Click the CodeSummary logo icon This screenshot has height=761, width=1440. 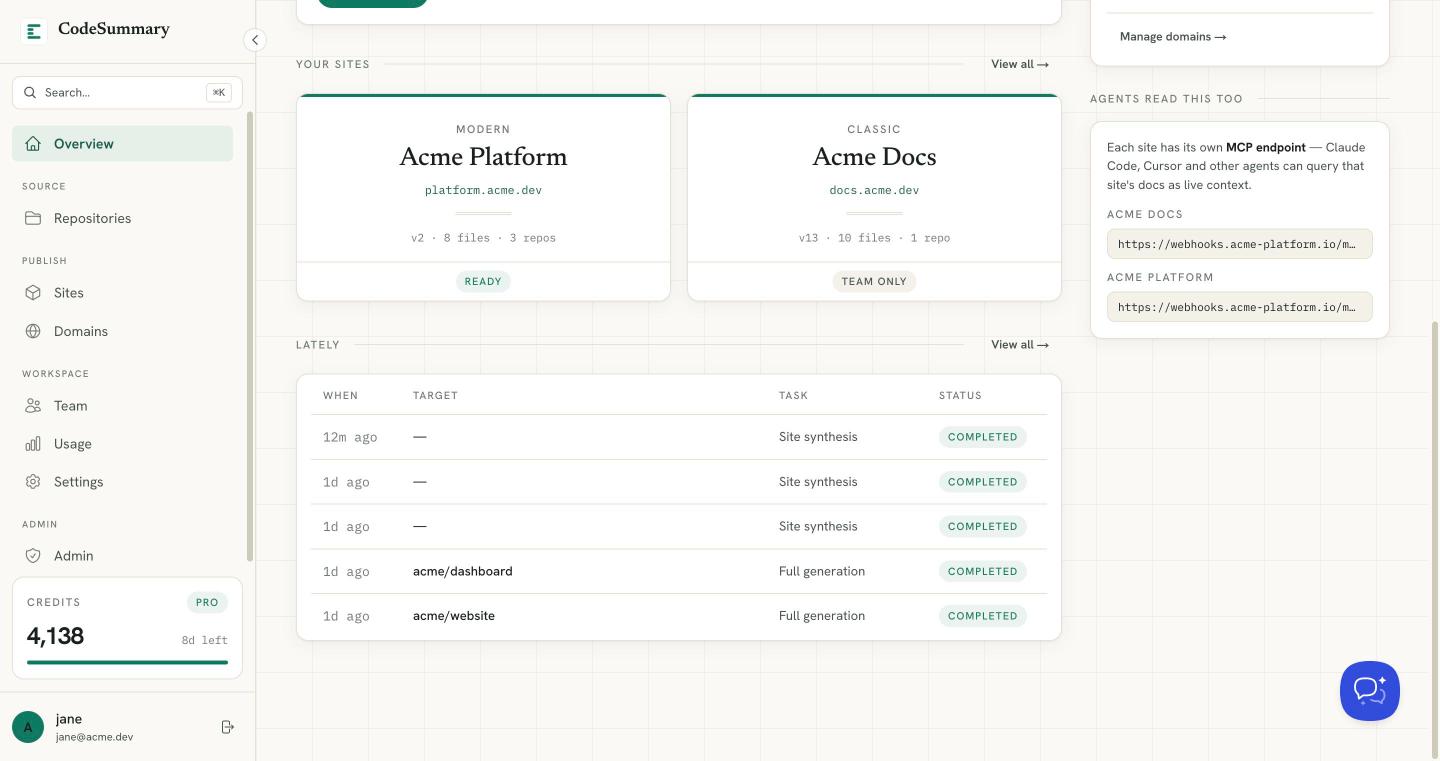(34, 31)
